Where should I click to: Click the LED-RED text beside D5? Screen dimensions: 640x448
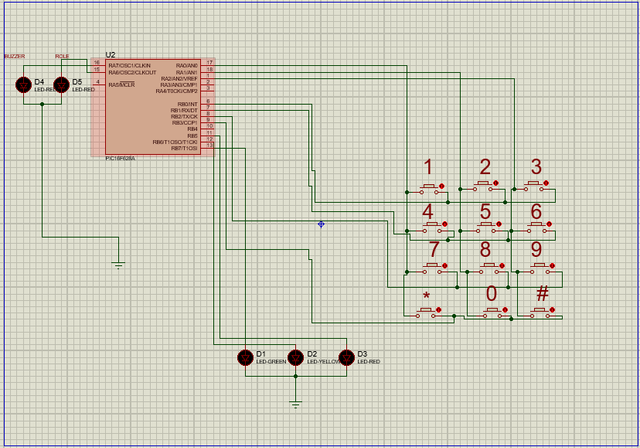click(84, 89)
